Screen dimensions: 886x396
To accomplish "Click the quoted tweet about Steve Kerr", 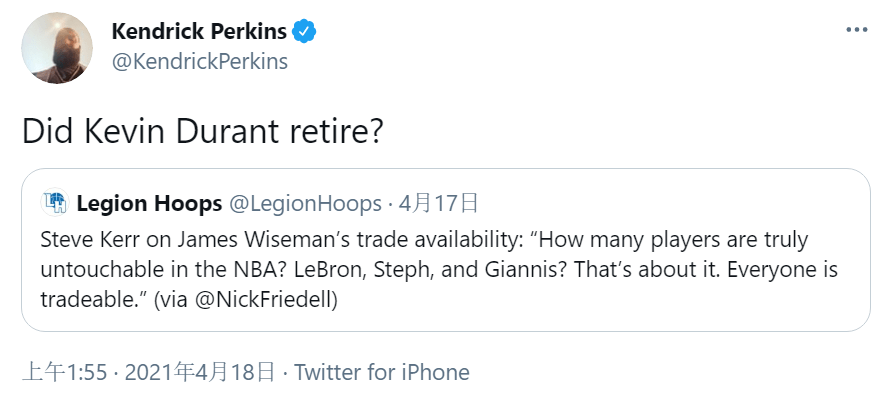I will pyautogui.click(x=445, y=250).
